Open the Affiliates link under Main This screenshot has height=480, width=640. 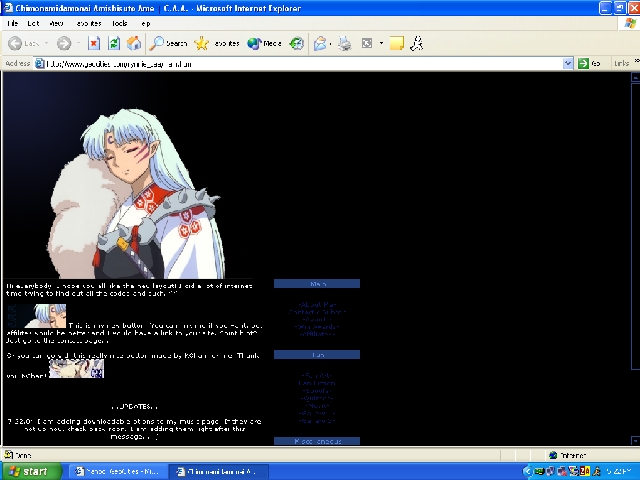click(317, 334)
